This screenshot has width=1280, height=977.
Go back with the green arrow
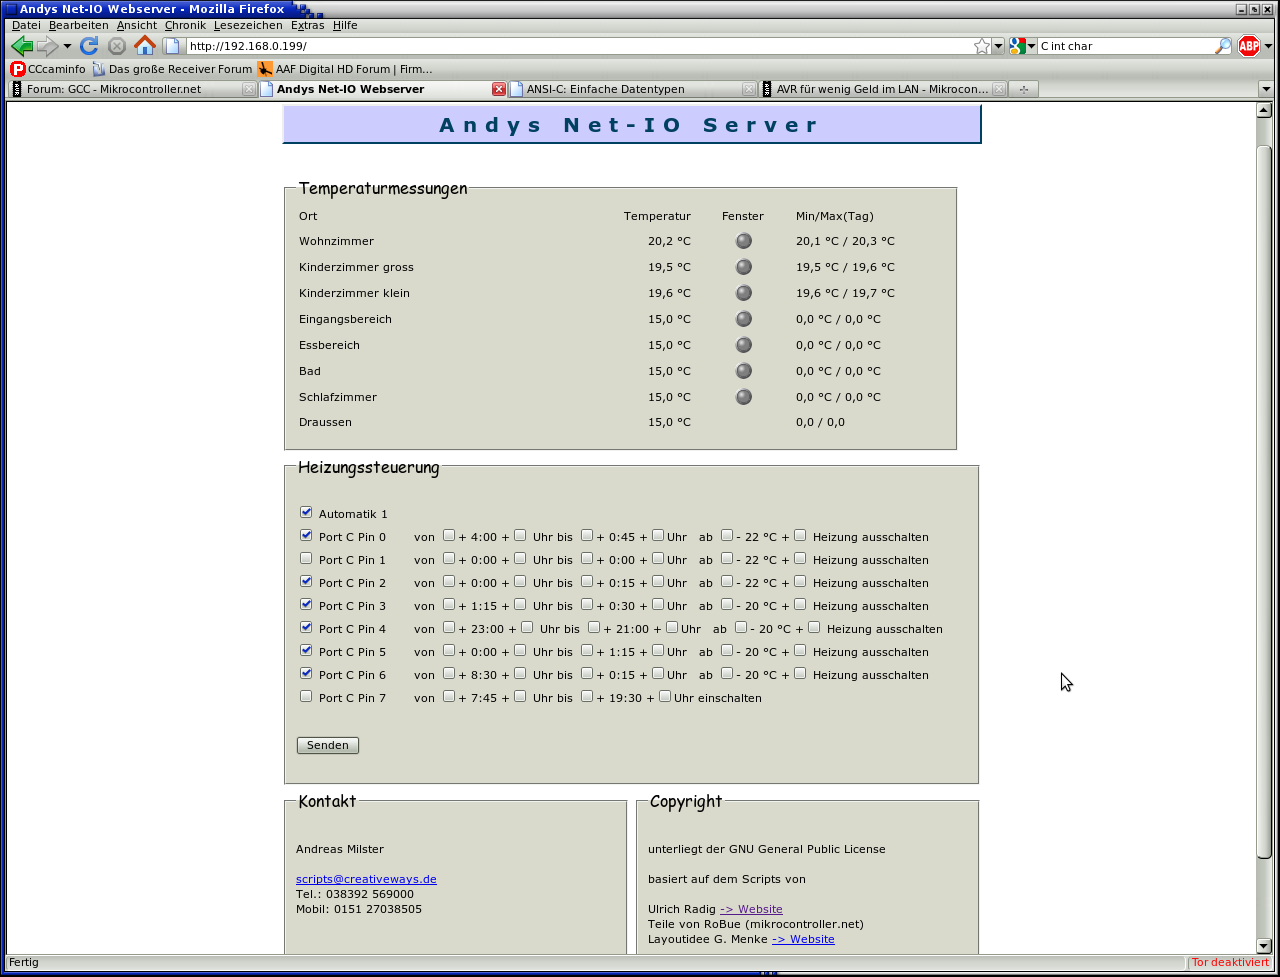pyautogui.click(x=21, y=46)
